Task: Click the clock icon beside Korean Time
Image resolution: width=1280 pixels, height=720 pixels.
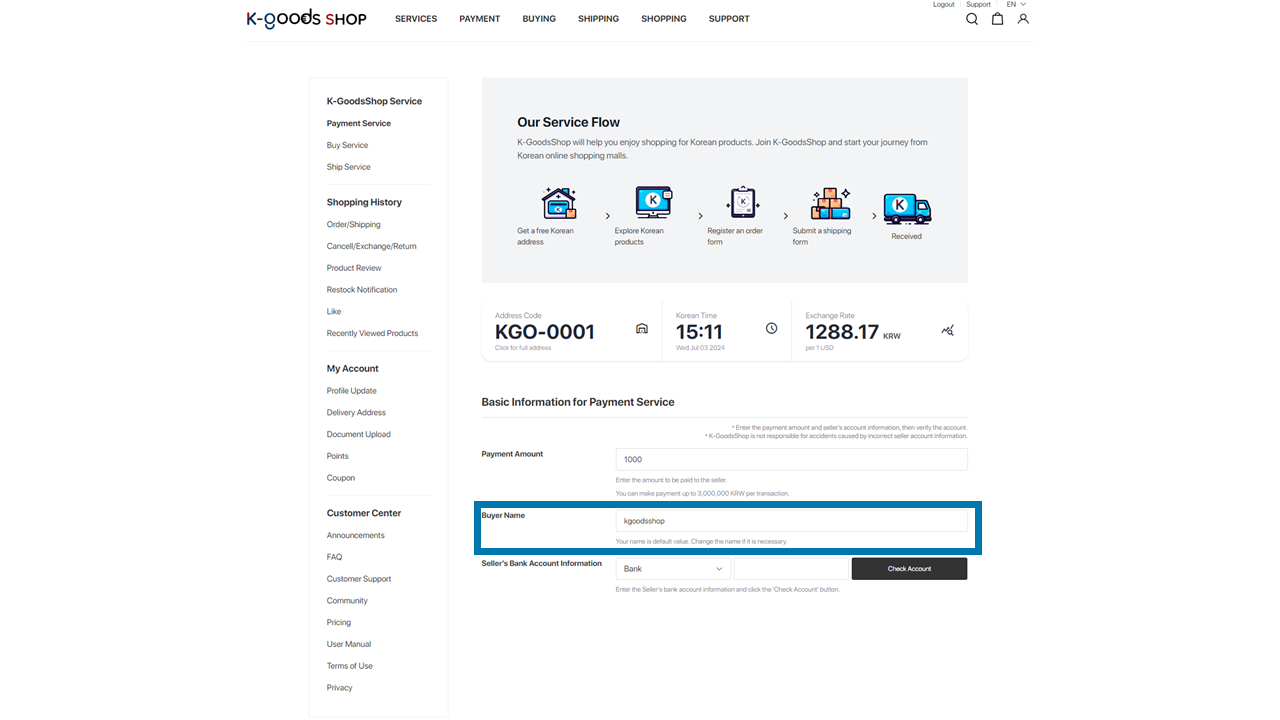Action: point(771,328)
